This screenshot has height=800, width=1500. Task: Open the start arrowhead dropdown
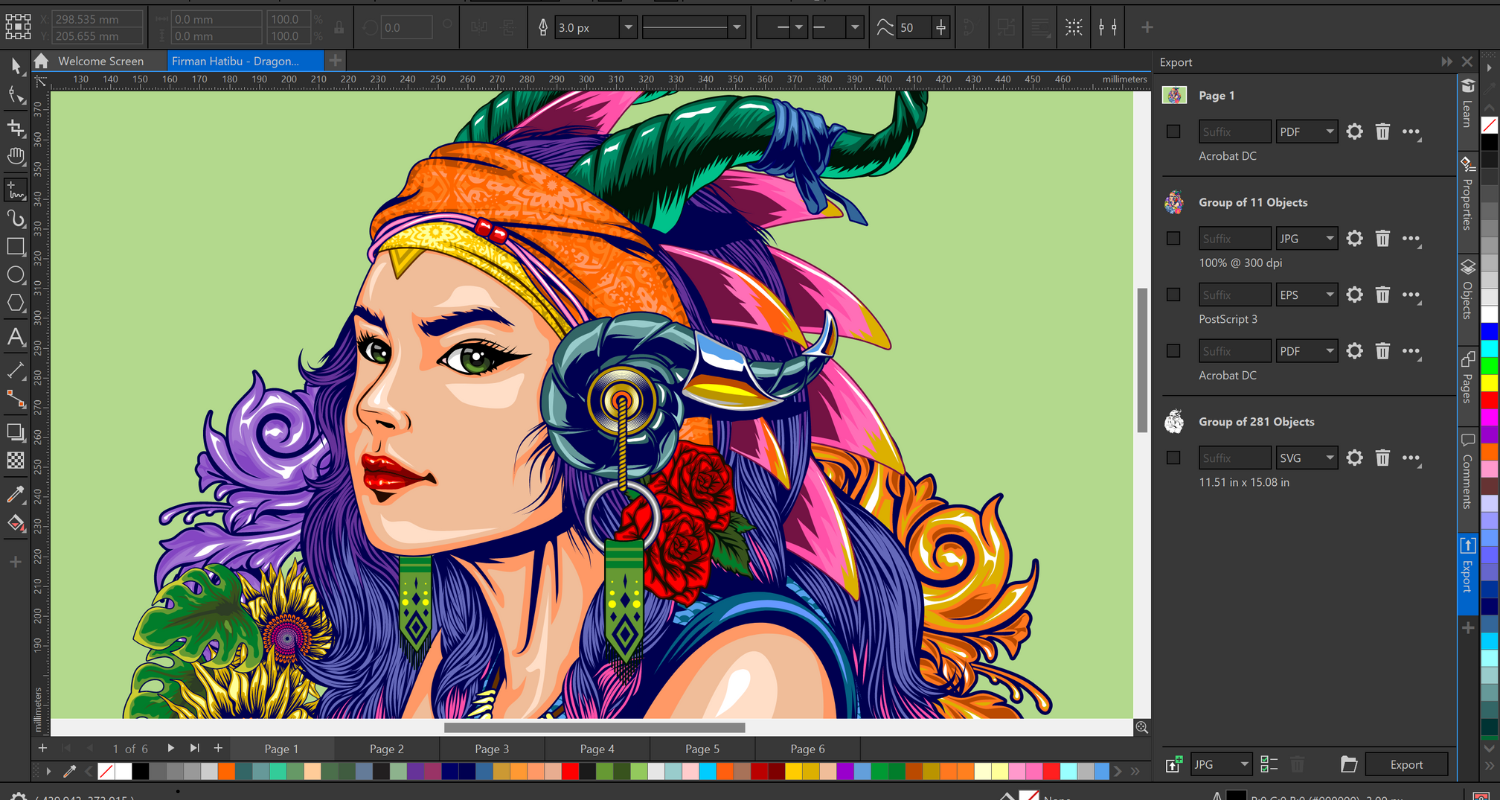(782, 28)
